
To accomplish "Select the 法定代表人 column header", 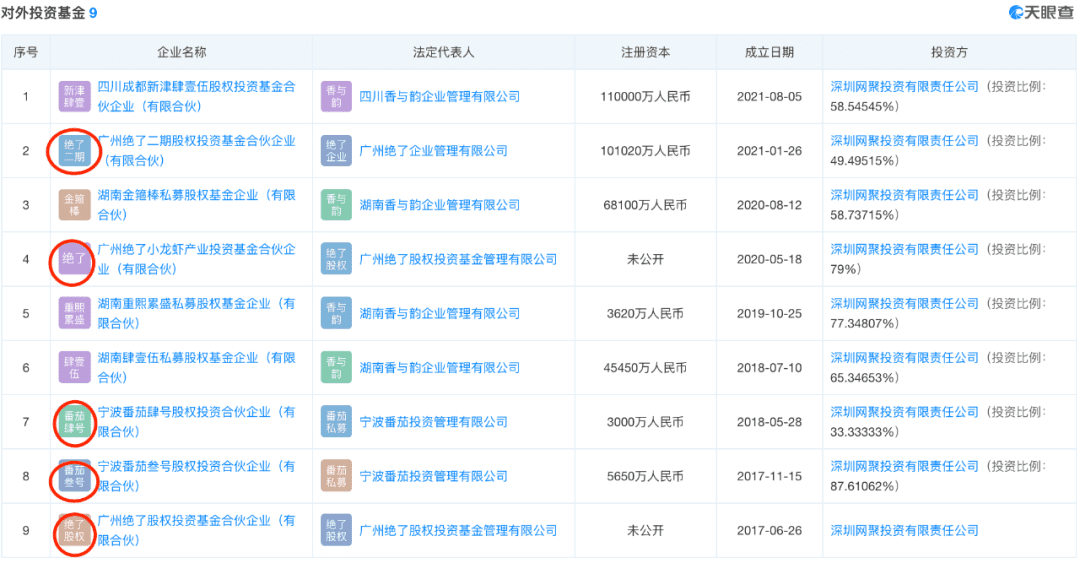I will (444, 52).
